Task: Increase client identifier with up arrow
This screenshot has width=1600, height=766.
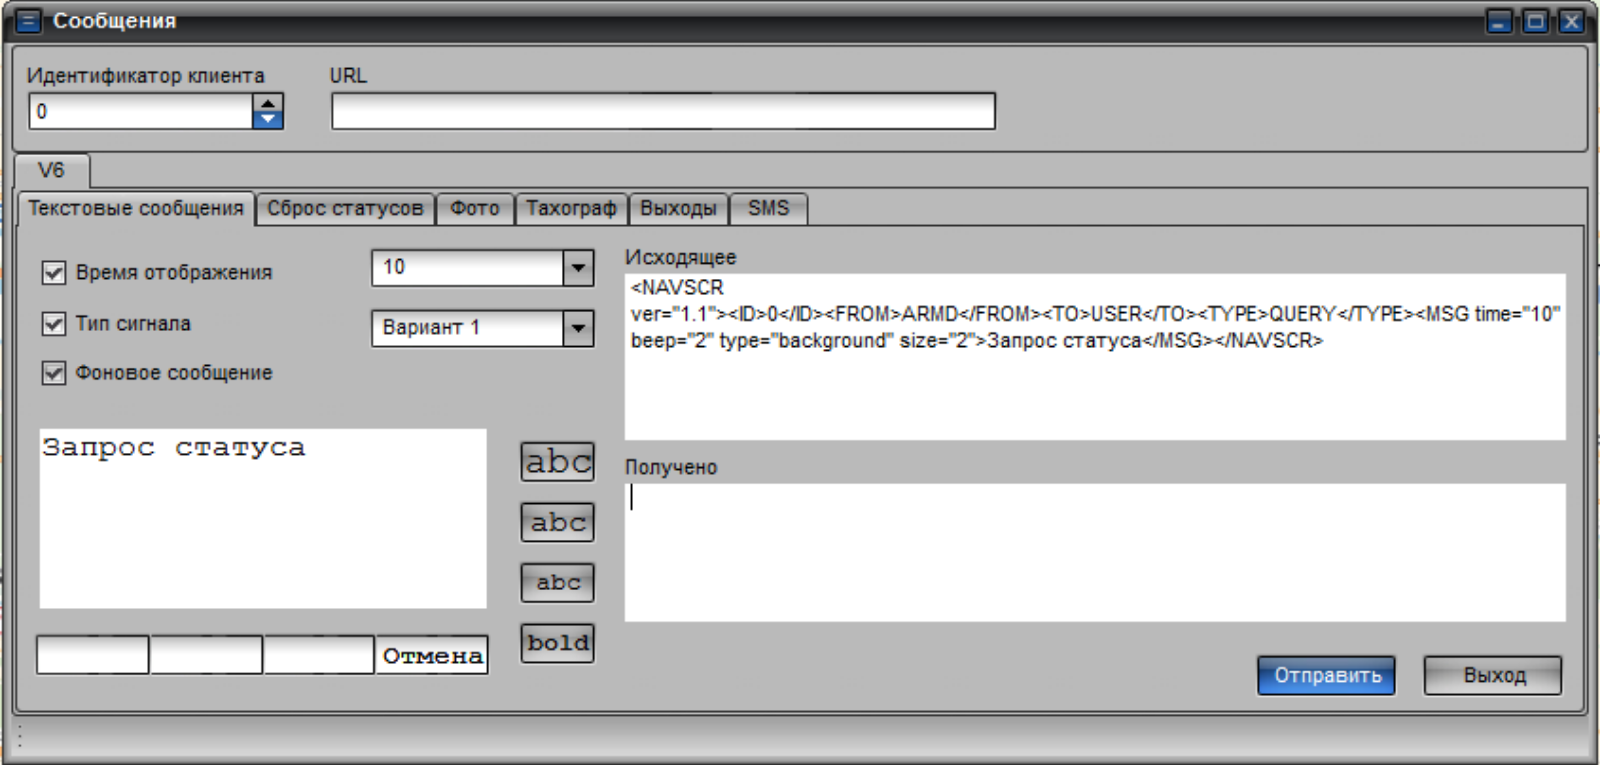Action: tap(267, 103)
